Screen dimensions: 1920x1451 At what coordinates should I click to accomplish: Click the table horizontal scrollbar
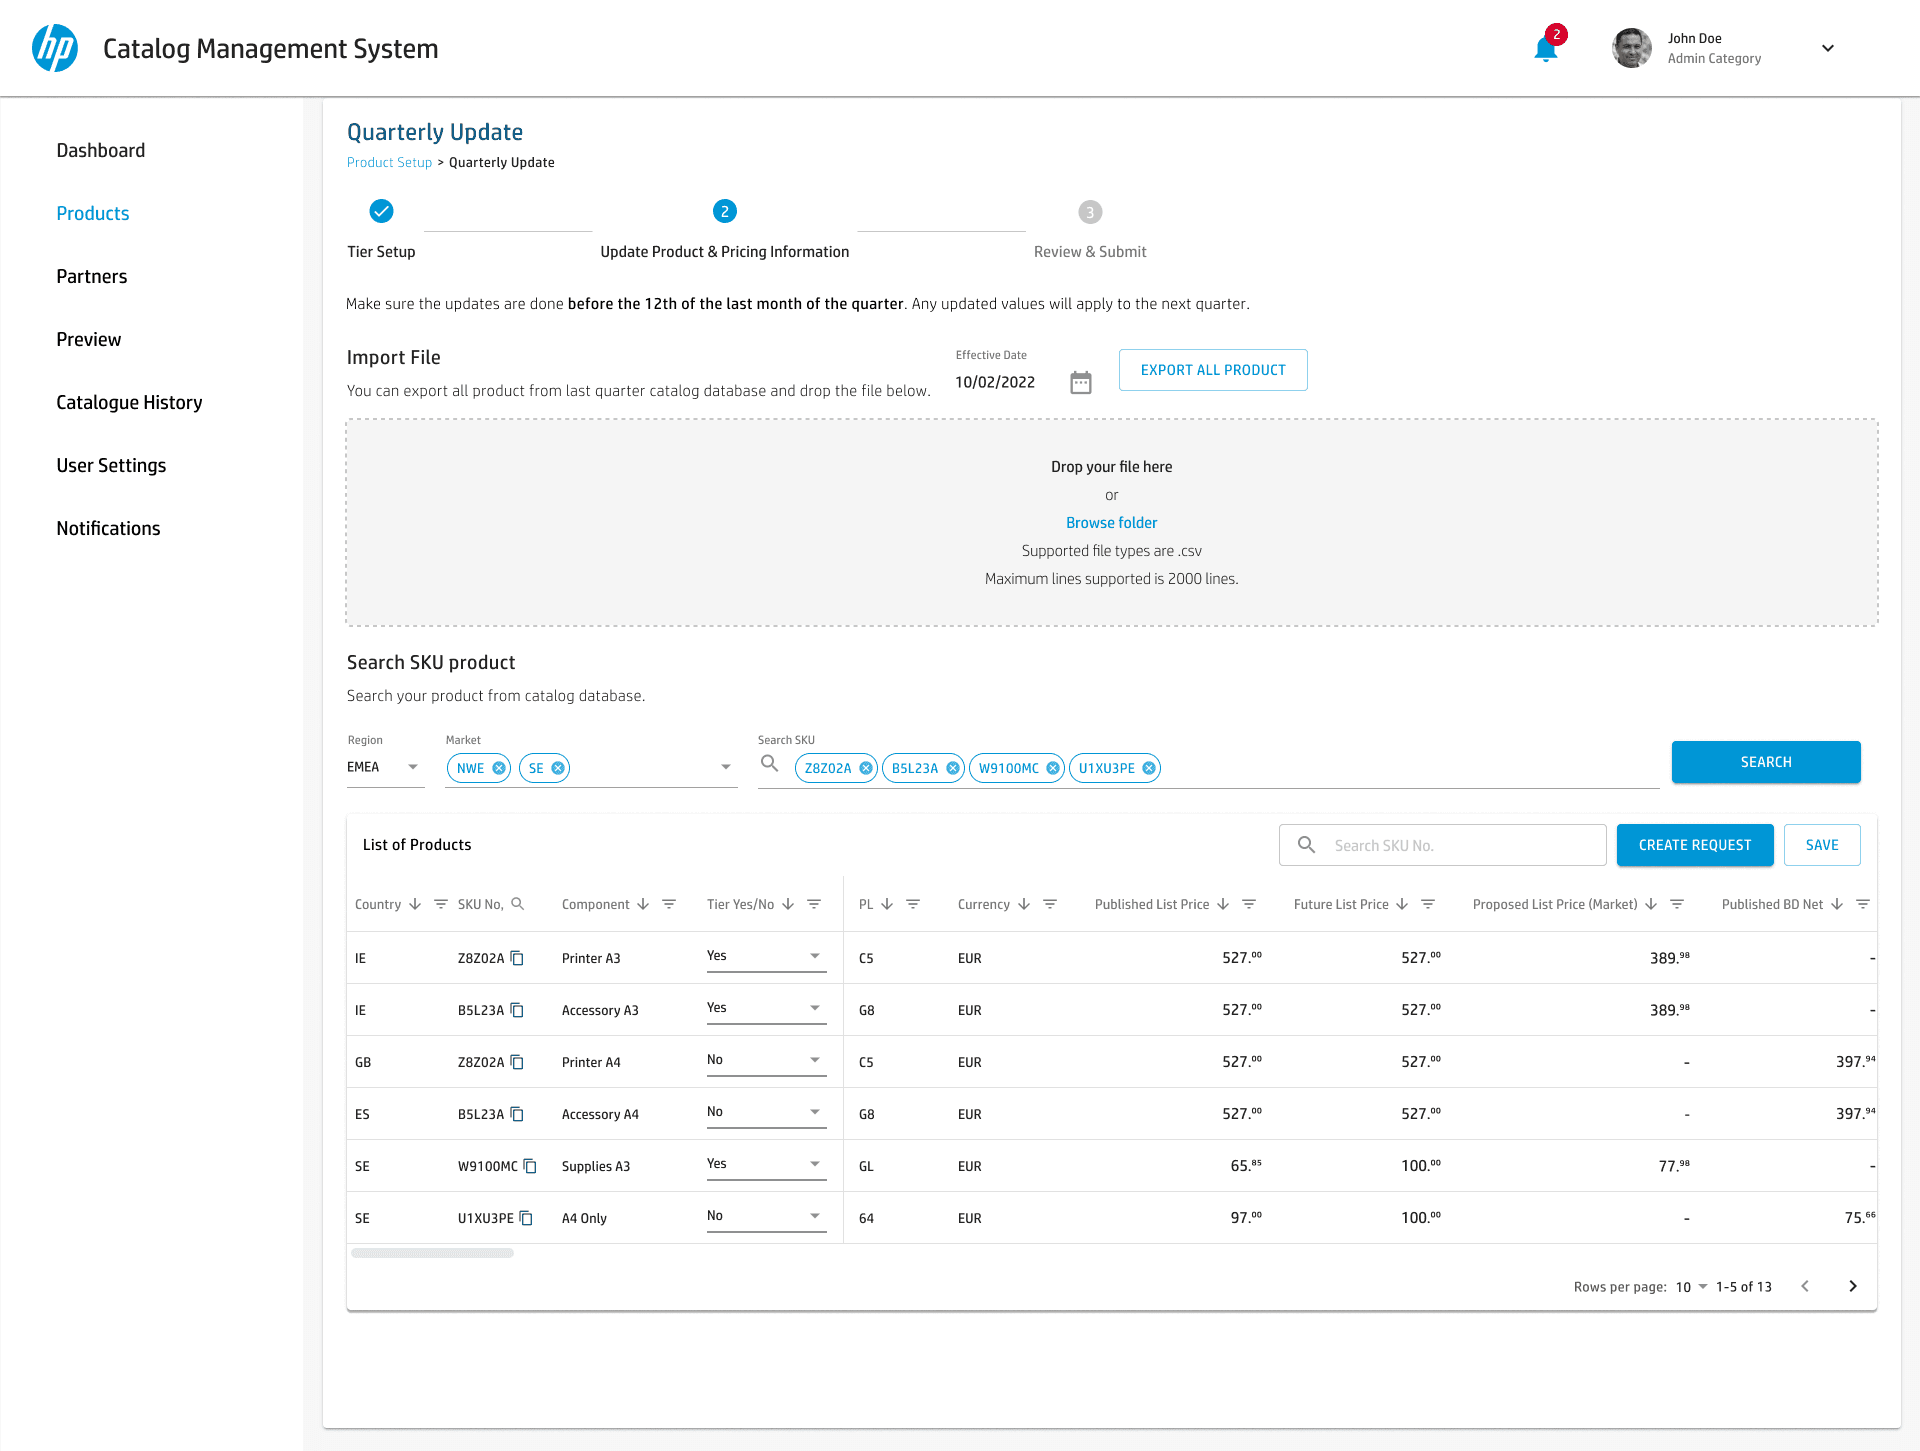click(432, 1253)
